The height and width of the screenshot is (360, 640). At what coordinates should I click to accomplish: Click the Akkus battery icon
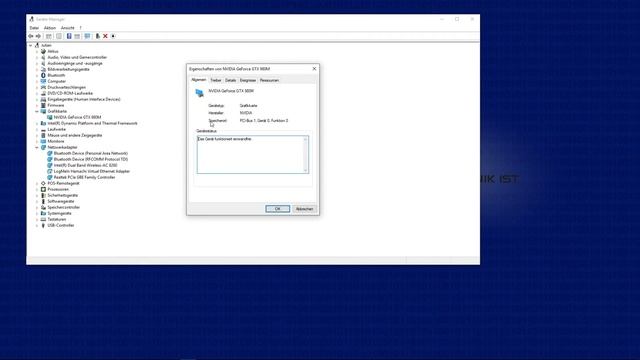pyautogui.click(x=43, y=51)
